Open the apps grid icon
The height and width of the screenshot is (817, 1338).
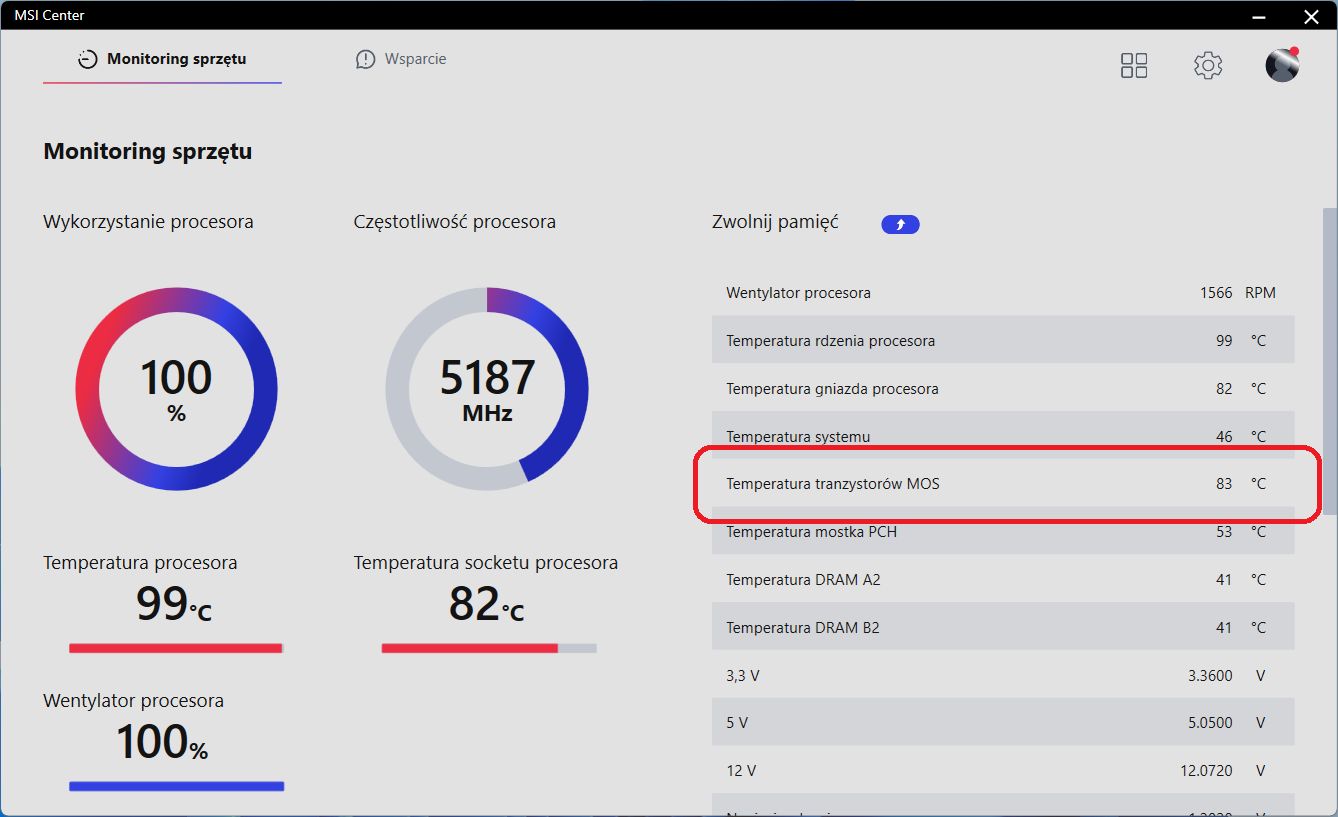click(1134, 66)
